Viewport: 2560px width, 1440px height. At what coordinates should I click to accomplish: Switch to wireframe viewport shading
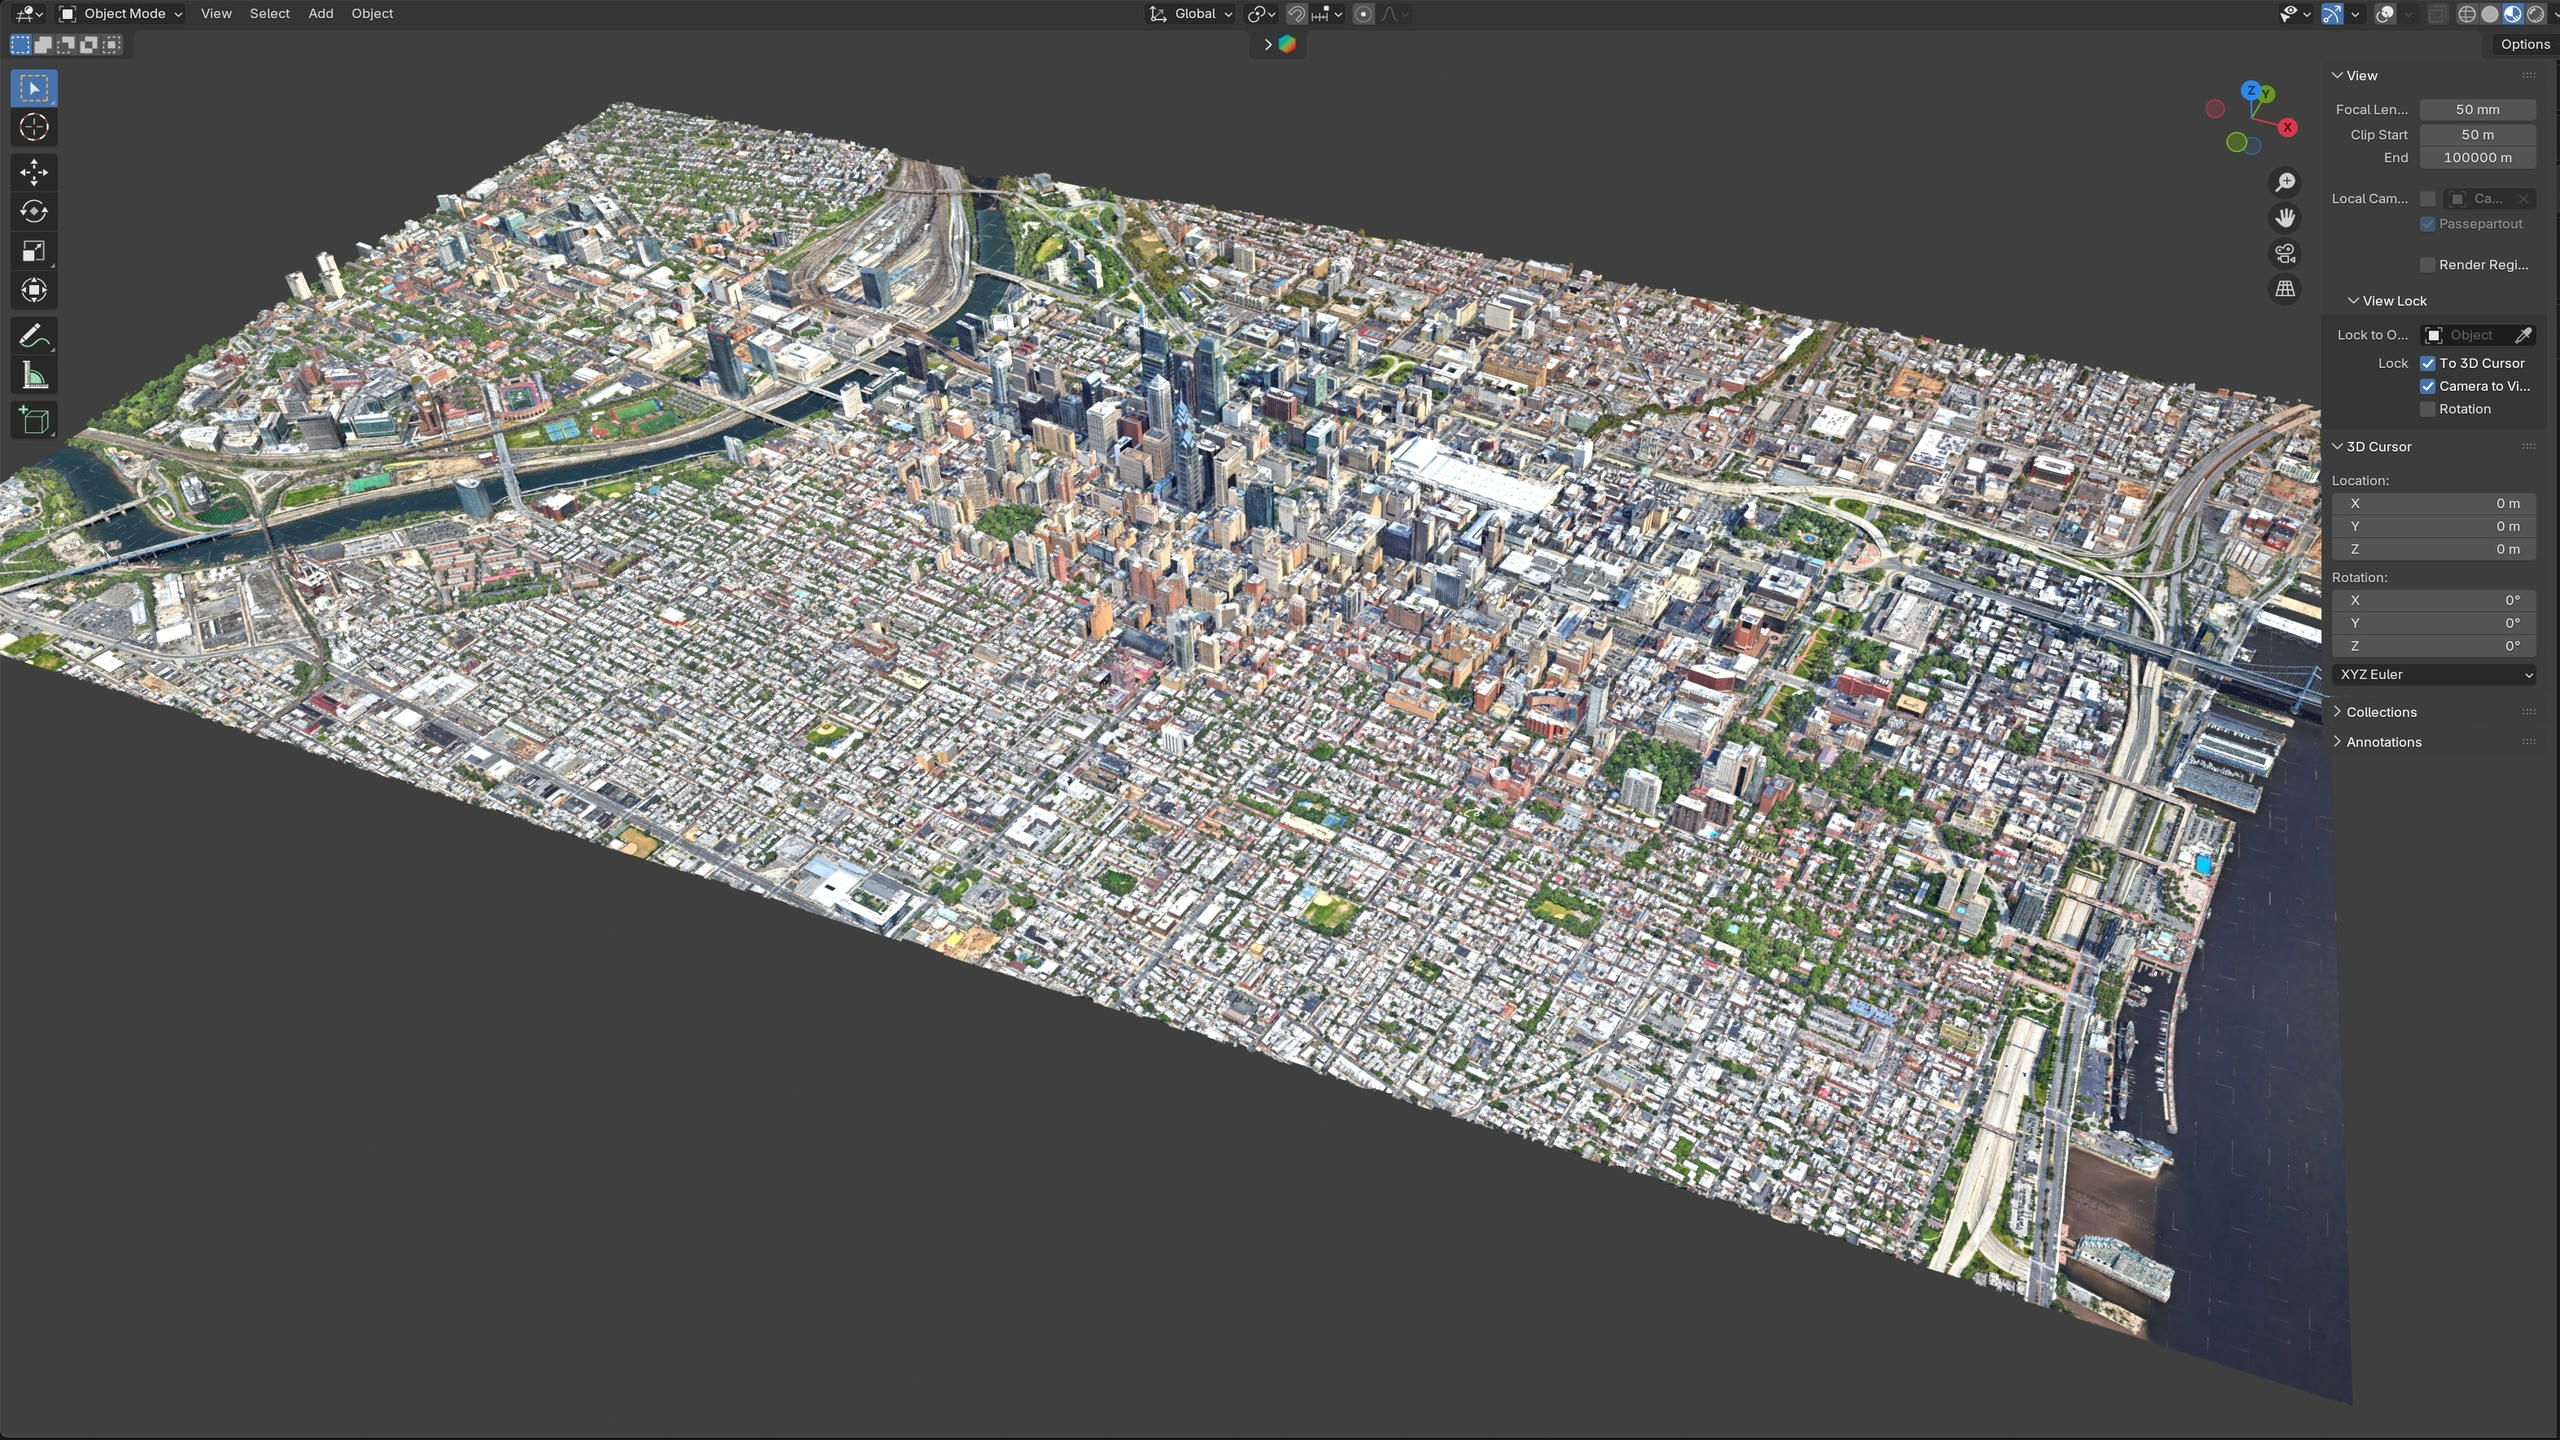click(2467, 14)
